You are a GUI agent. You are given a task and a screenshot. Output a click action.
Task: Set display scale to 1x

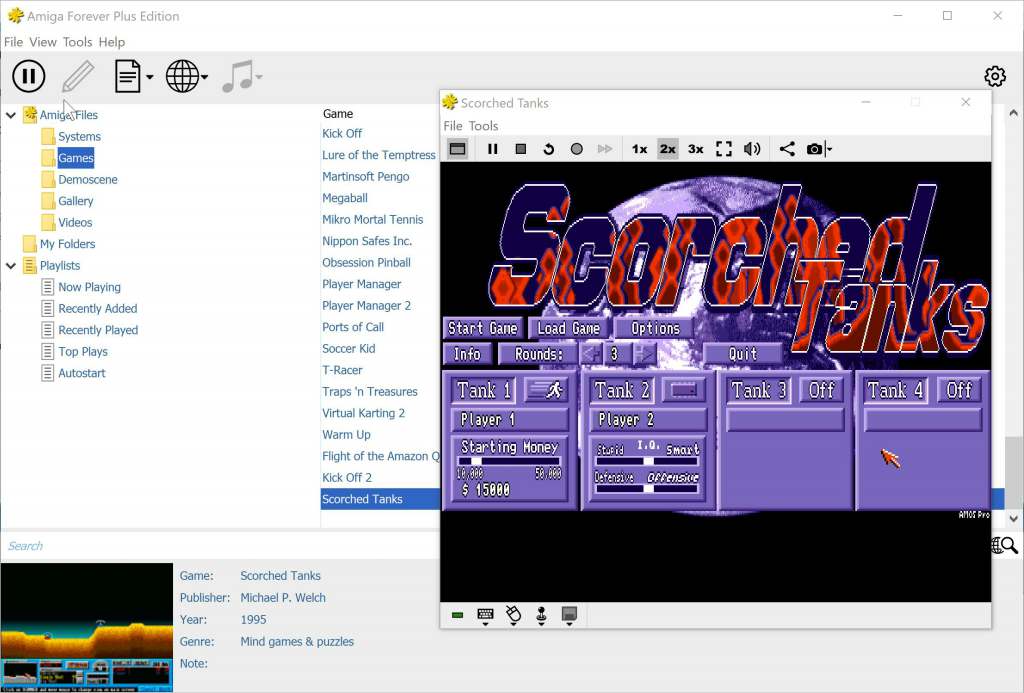639,149
